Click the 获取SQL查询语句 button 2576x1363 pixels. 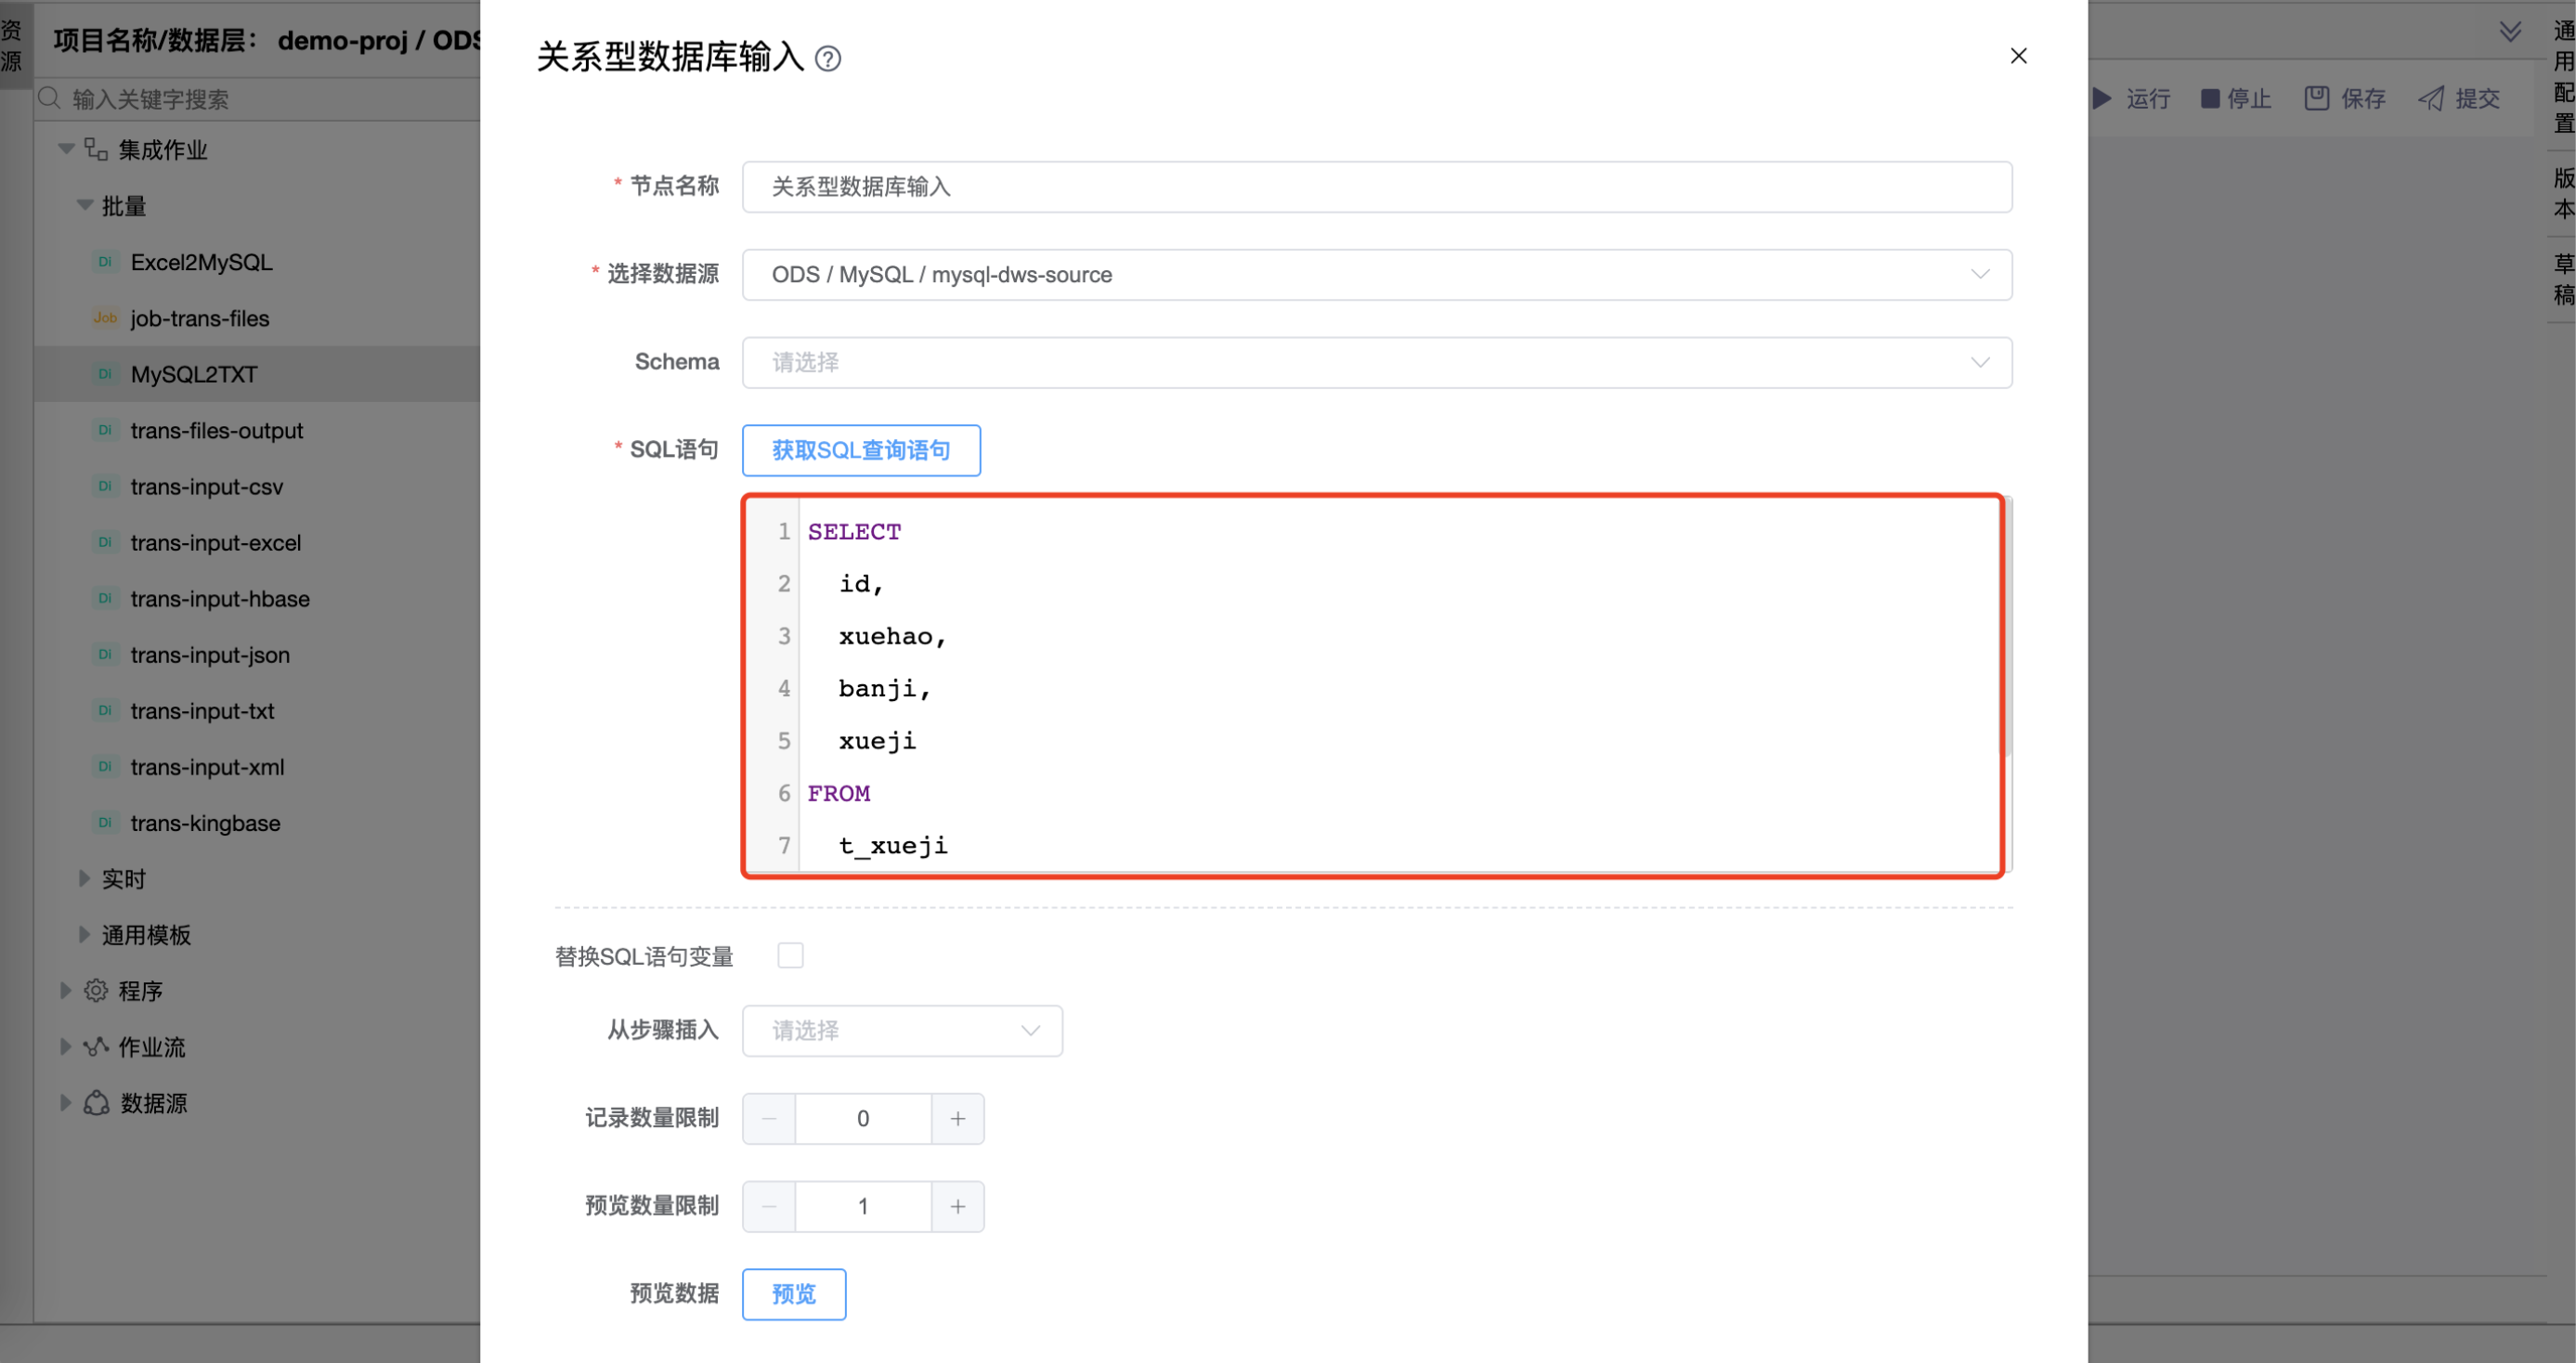[860, 450]
